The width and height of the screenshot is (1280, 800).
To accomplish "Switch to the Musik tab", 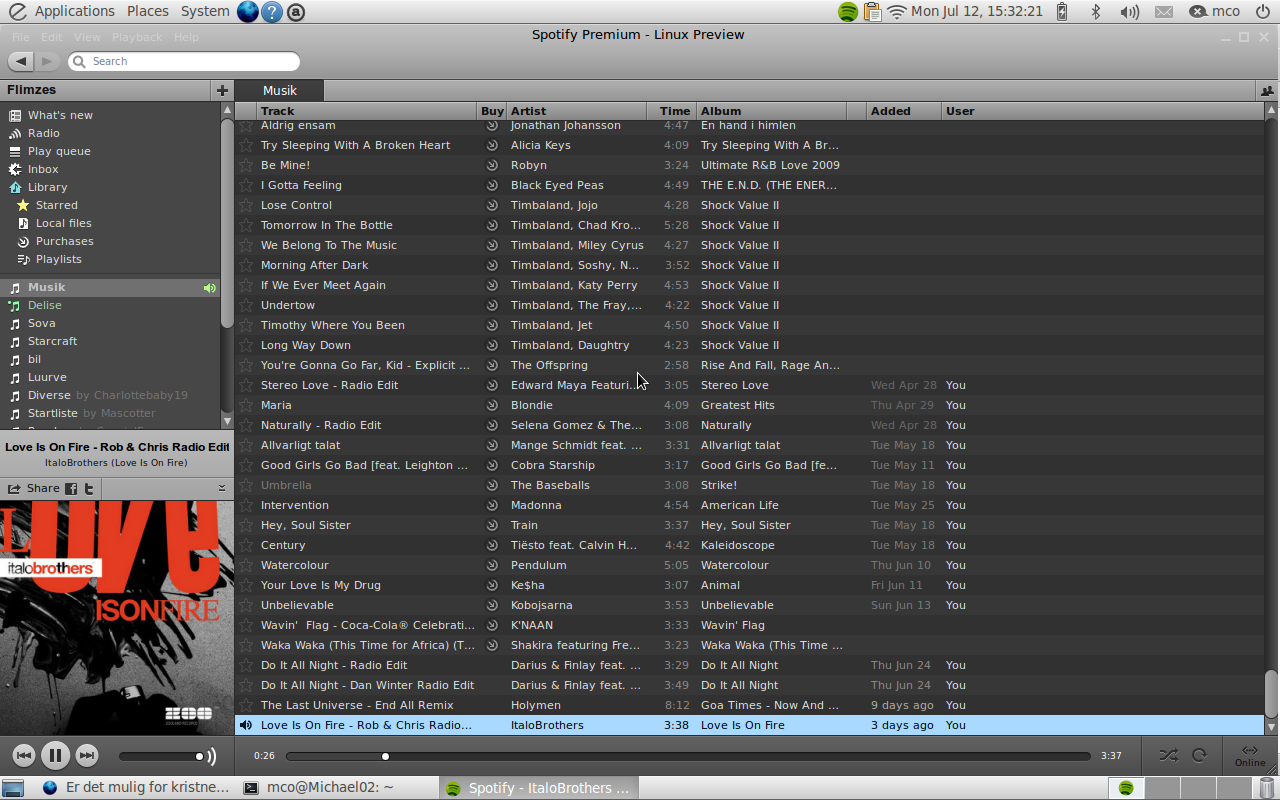I will click(280, 90).
